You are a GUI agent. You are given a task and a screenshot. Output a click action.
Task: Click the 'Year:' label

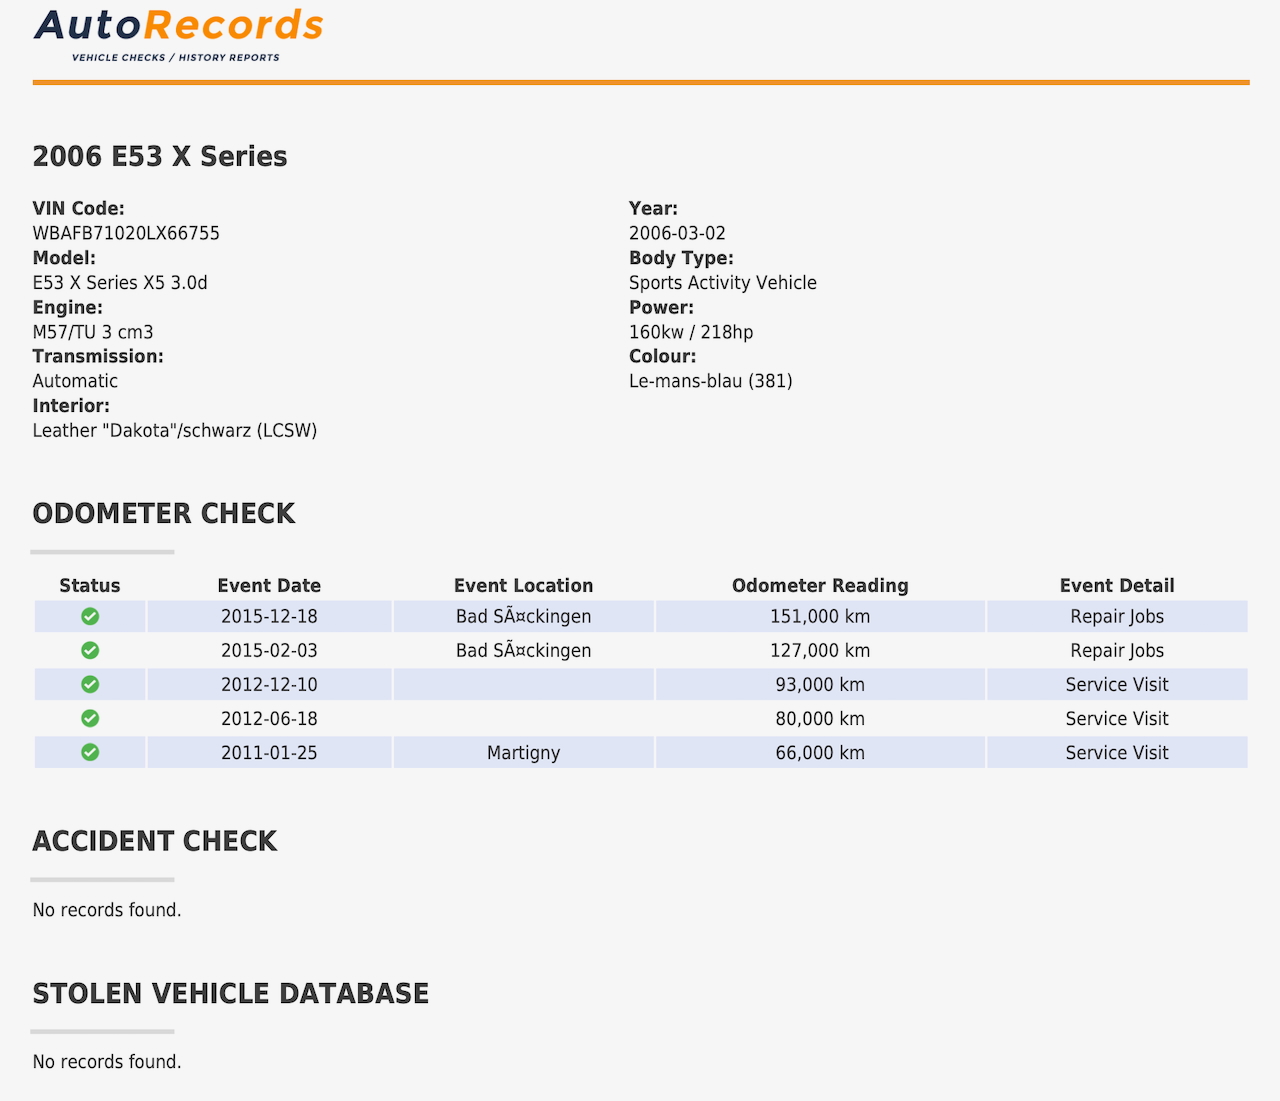pos(653,209)
